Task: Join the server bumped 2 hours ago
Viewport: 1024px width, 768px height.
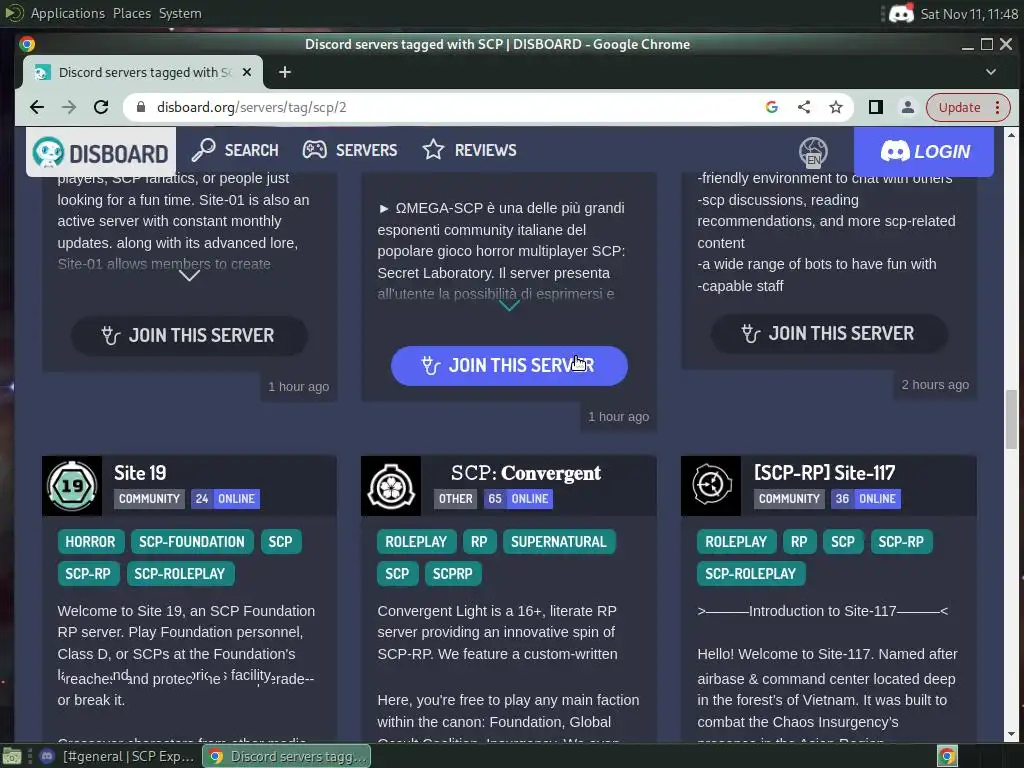Action: (829, 334)
